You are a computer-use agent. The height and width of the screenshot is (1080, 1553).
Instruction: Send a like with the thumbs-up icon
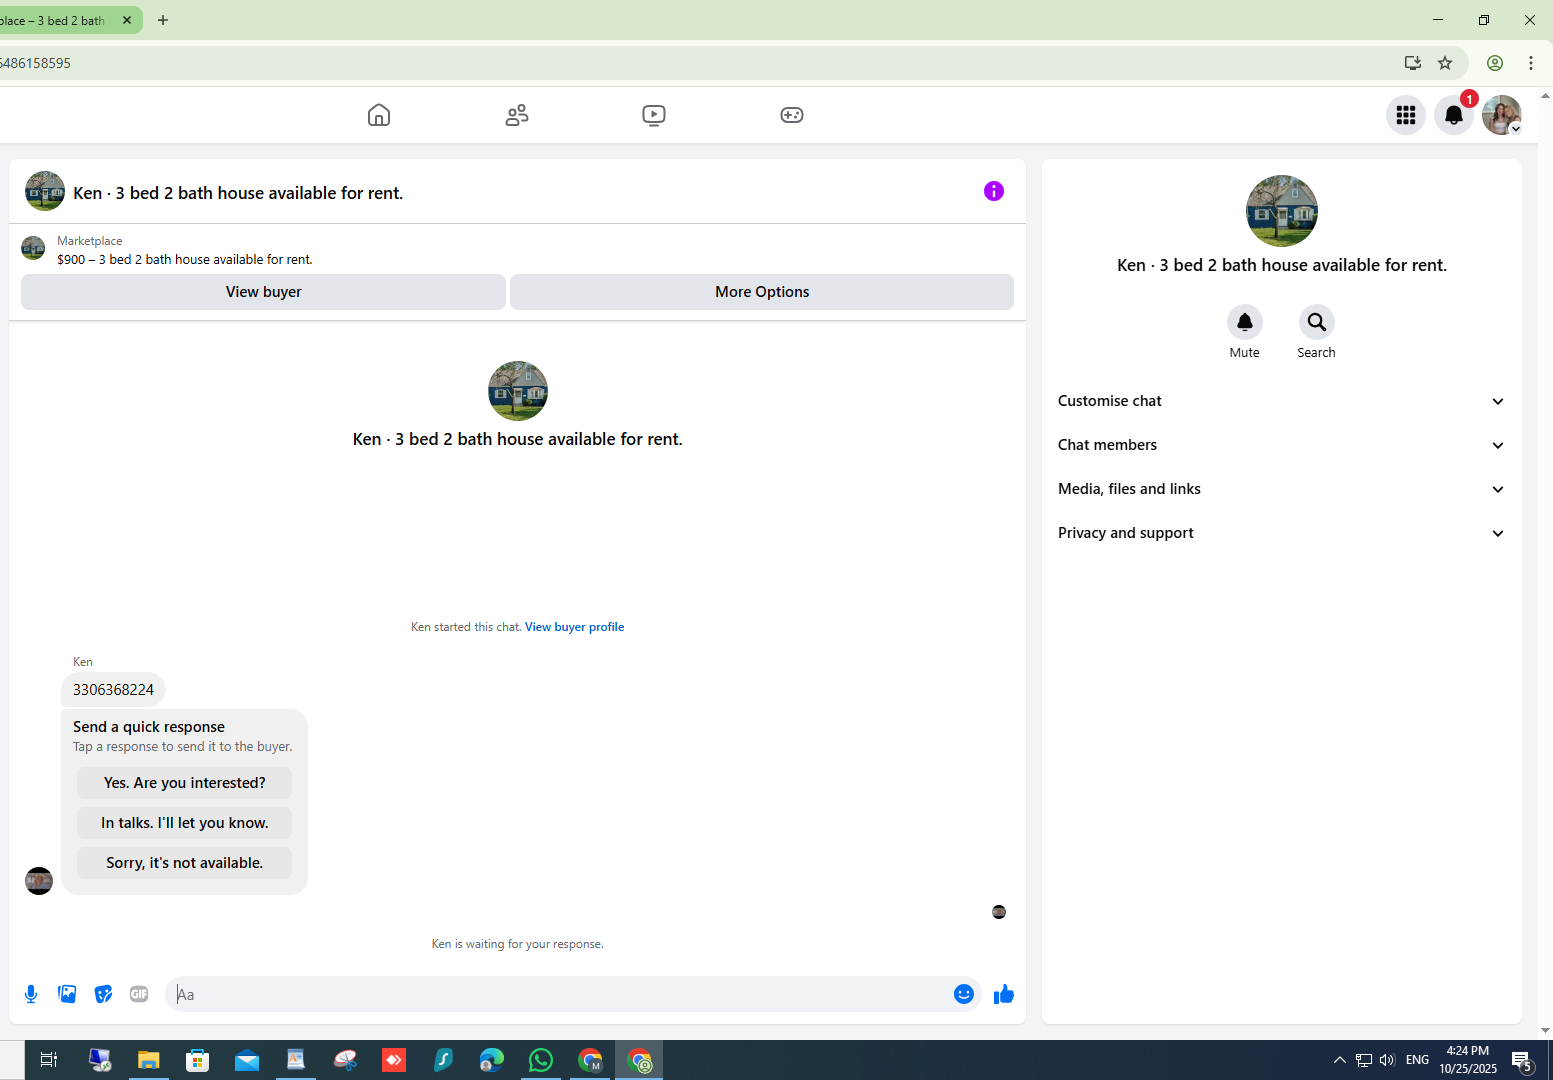(x=1004, y=994)
